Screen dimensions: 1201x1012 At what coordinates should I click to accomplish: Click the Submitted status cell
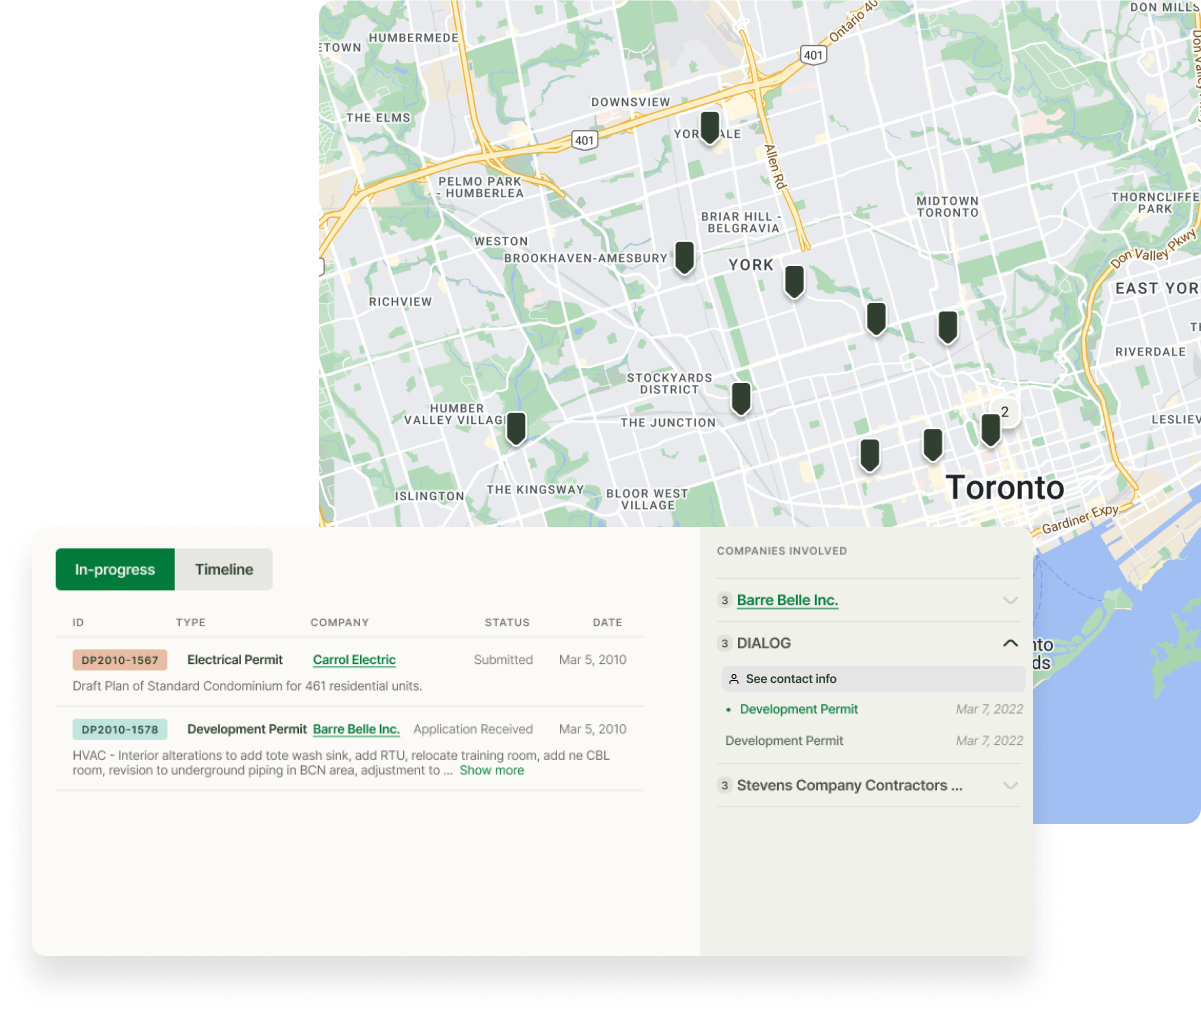(503, 660)
